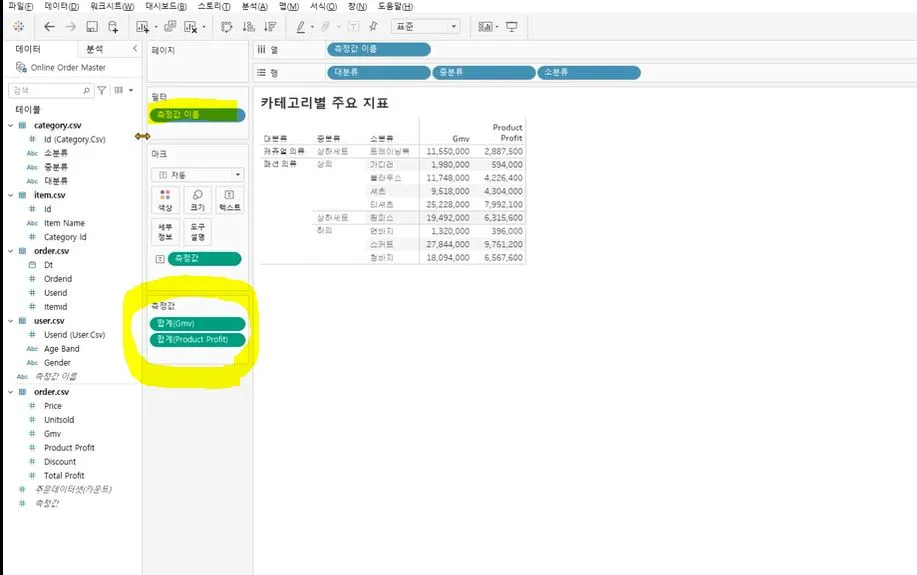917x575 pixels.
Task: Click the 27,844,000 Gmv cell
Action: coord(447,244)
